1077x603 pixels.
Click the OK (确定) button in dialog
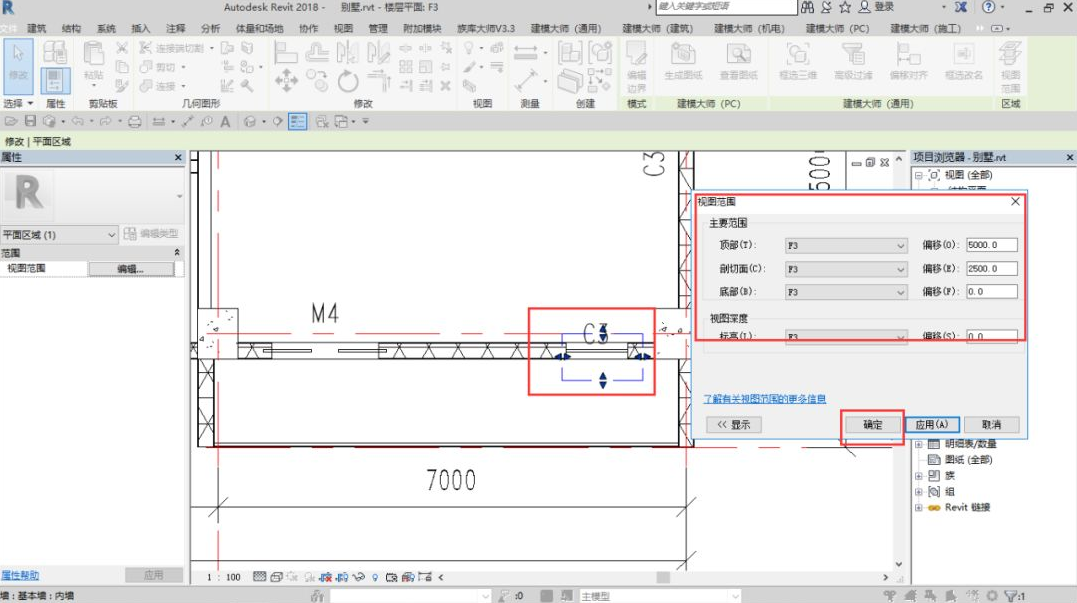coord(872,425)
